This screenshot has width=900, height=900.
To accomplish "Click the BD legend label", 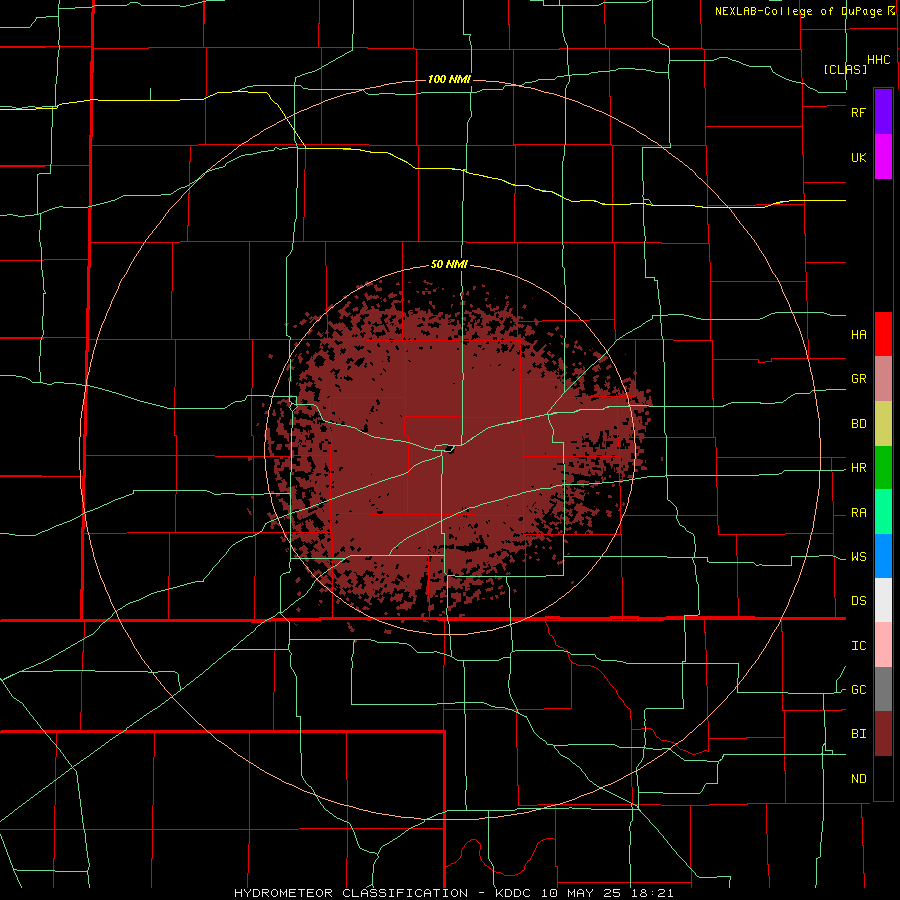I will (858, 424).
